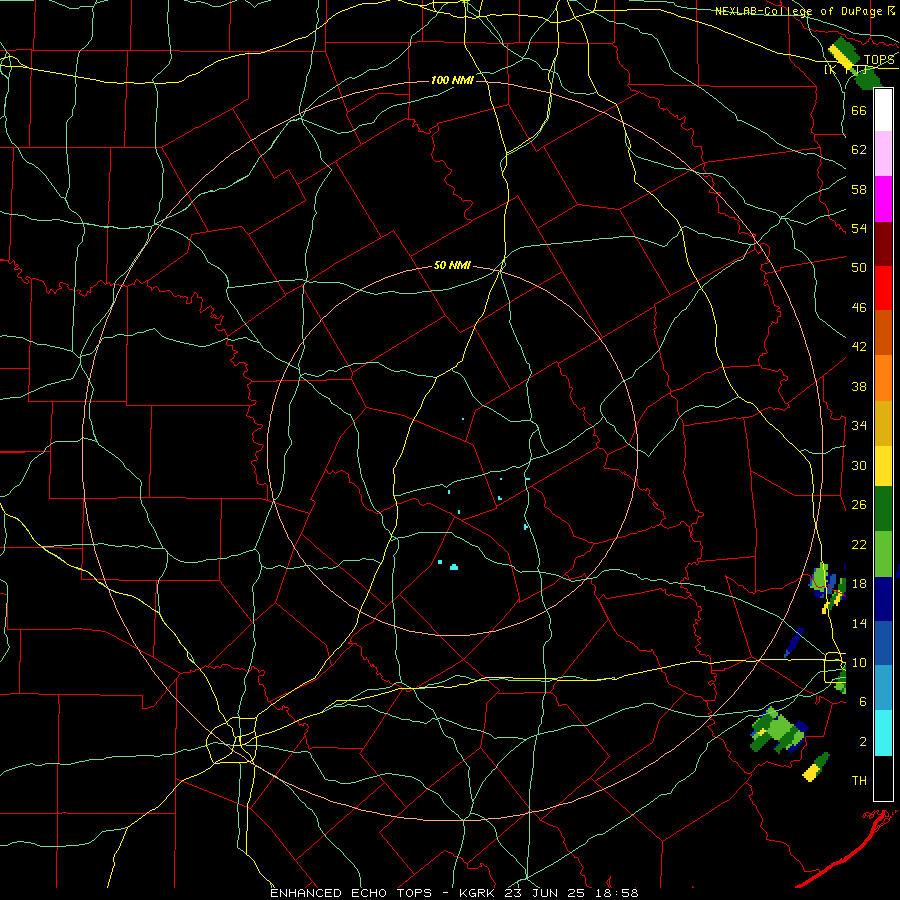This screenshot has width=900, height=900.
Task: Click the white swatch in the tops legend
Action: [883, 110]
